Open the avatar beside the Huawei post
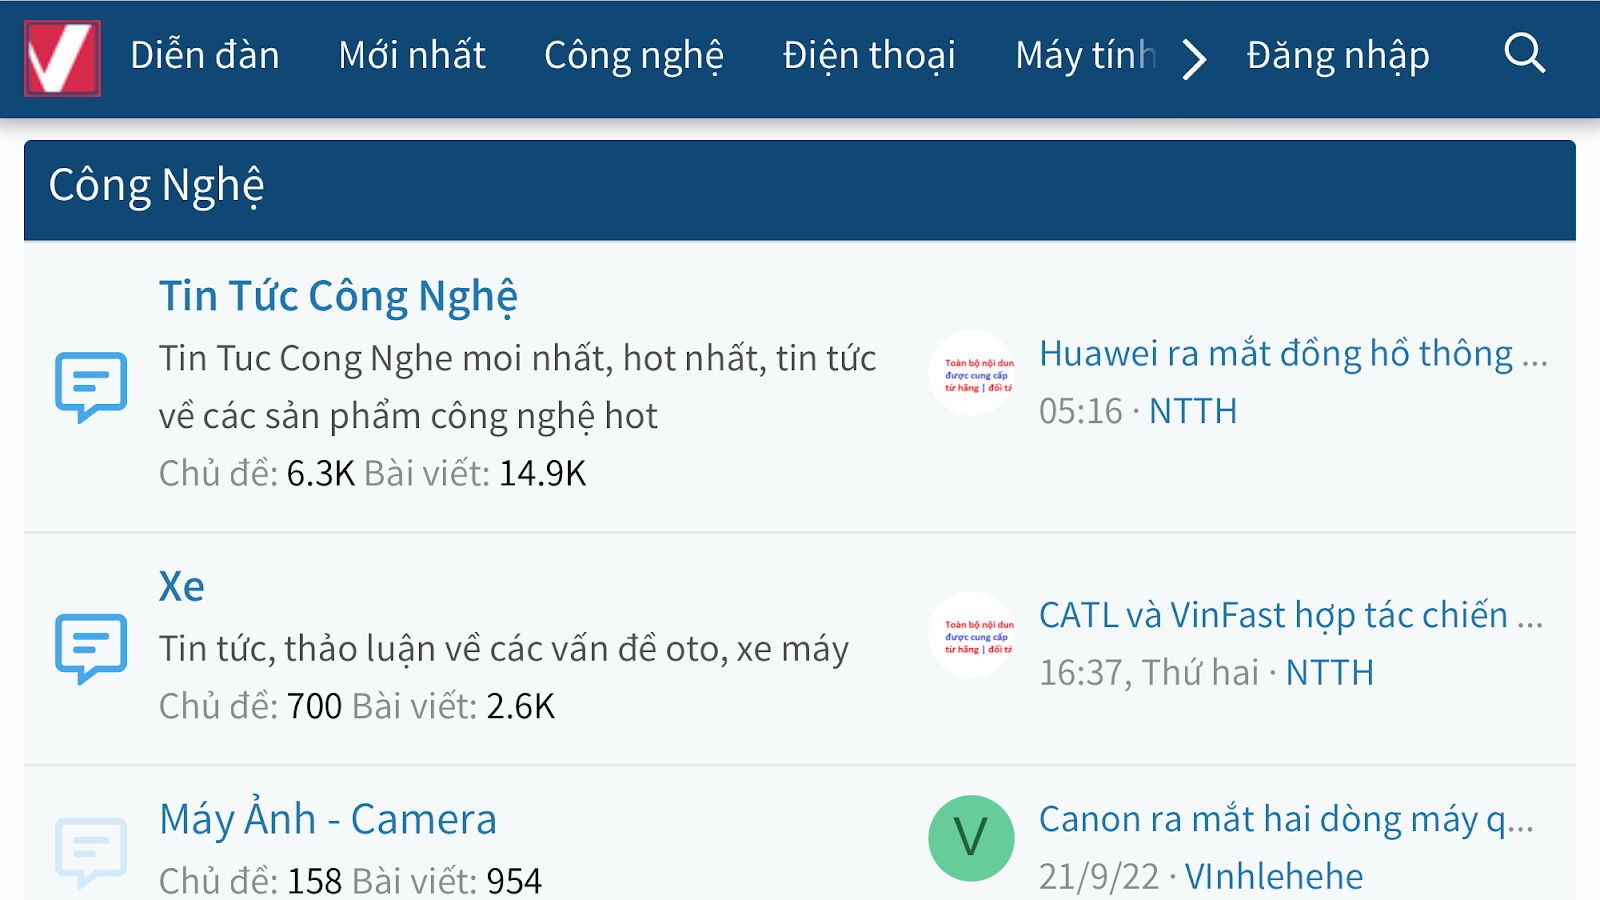The width and height of the screenshot is (1600, 900). coord(972,373)
